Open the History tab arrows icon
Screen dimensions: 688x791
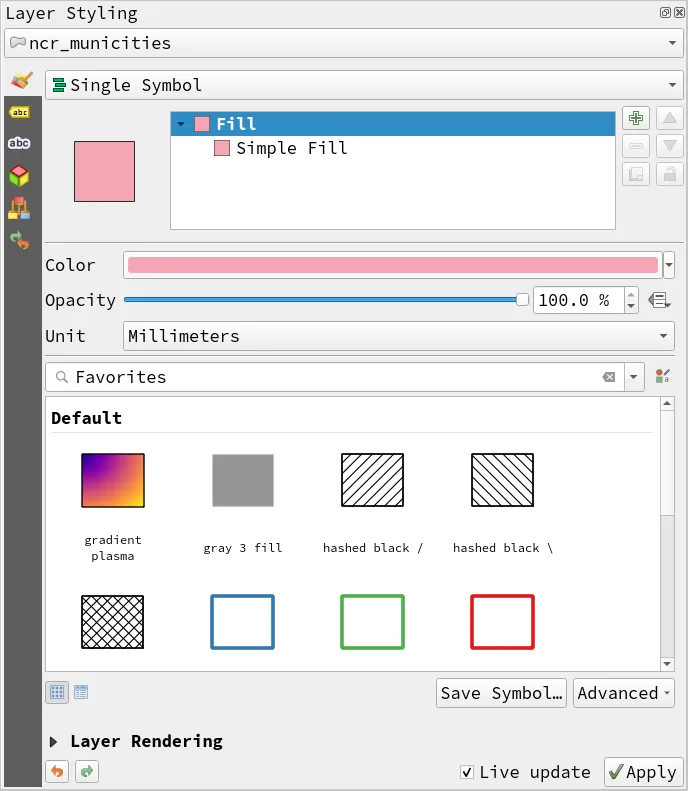click(20, 241)
